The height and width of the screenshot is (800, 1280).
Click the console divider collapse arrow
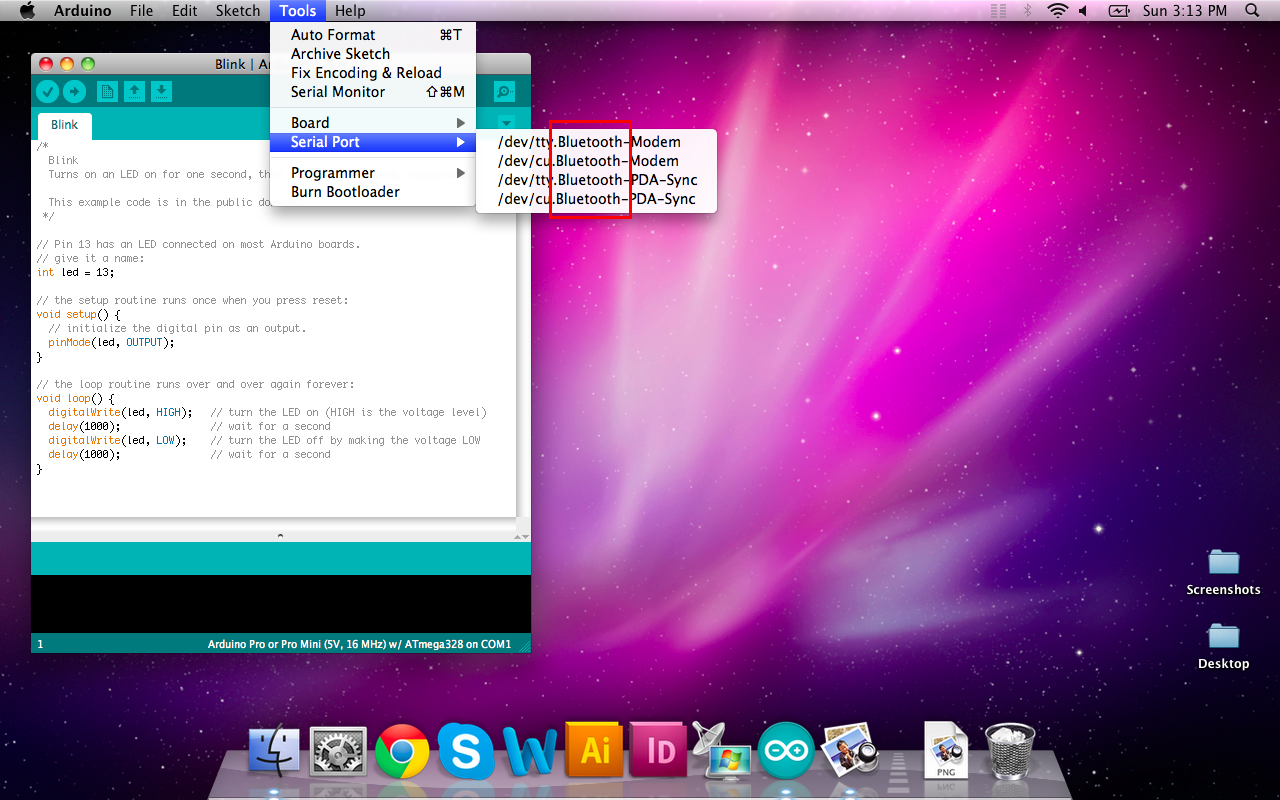coord(280,536)
